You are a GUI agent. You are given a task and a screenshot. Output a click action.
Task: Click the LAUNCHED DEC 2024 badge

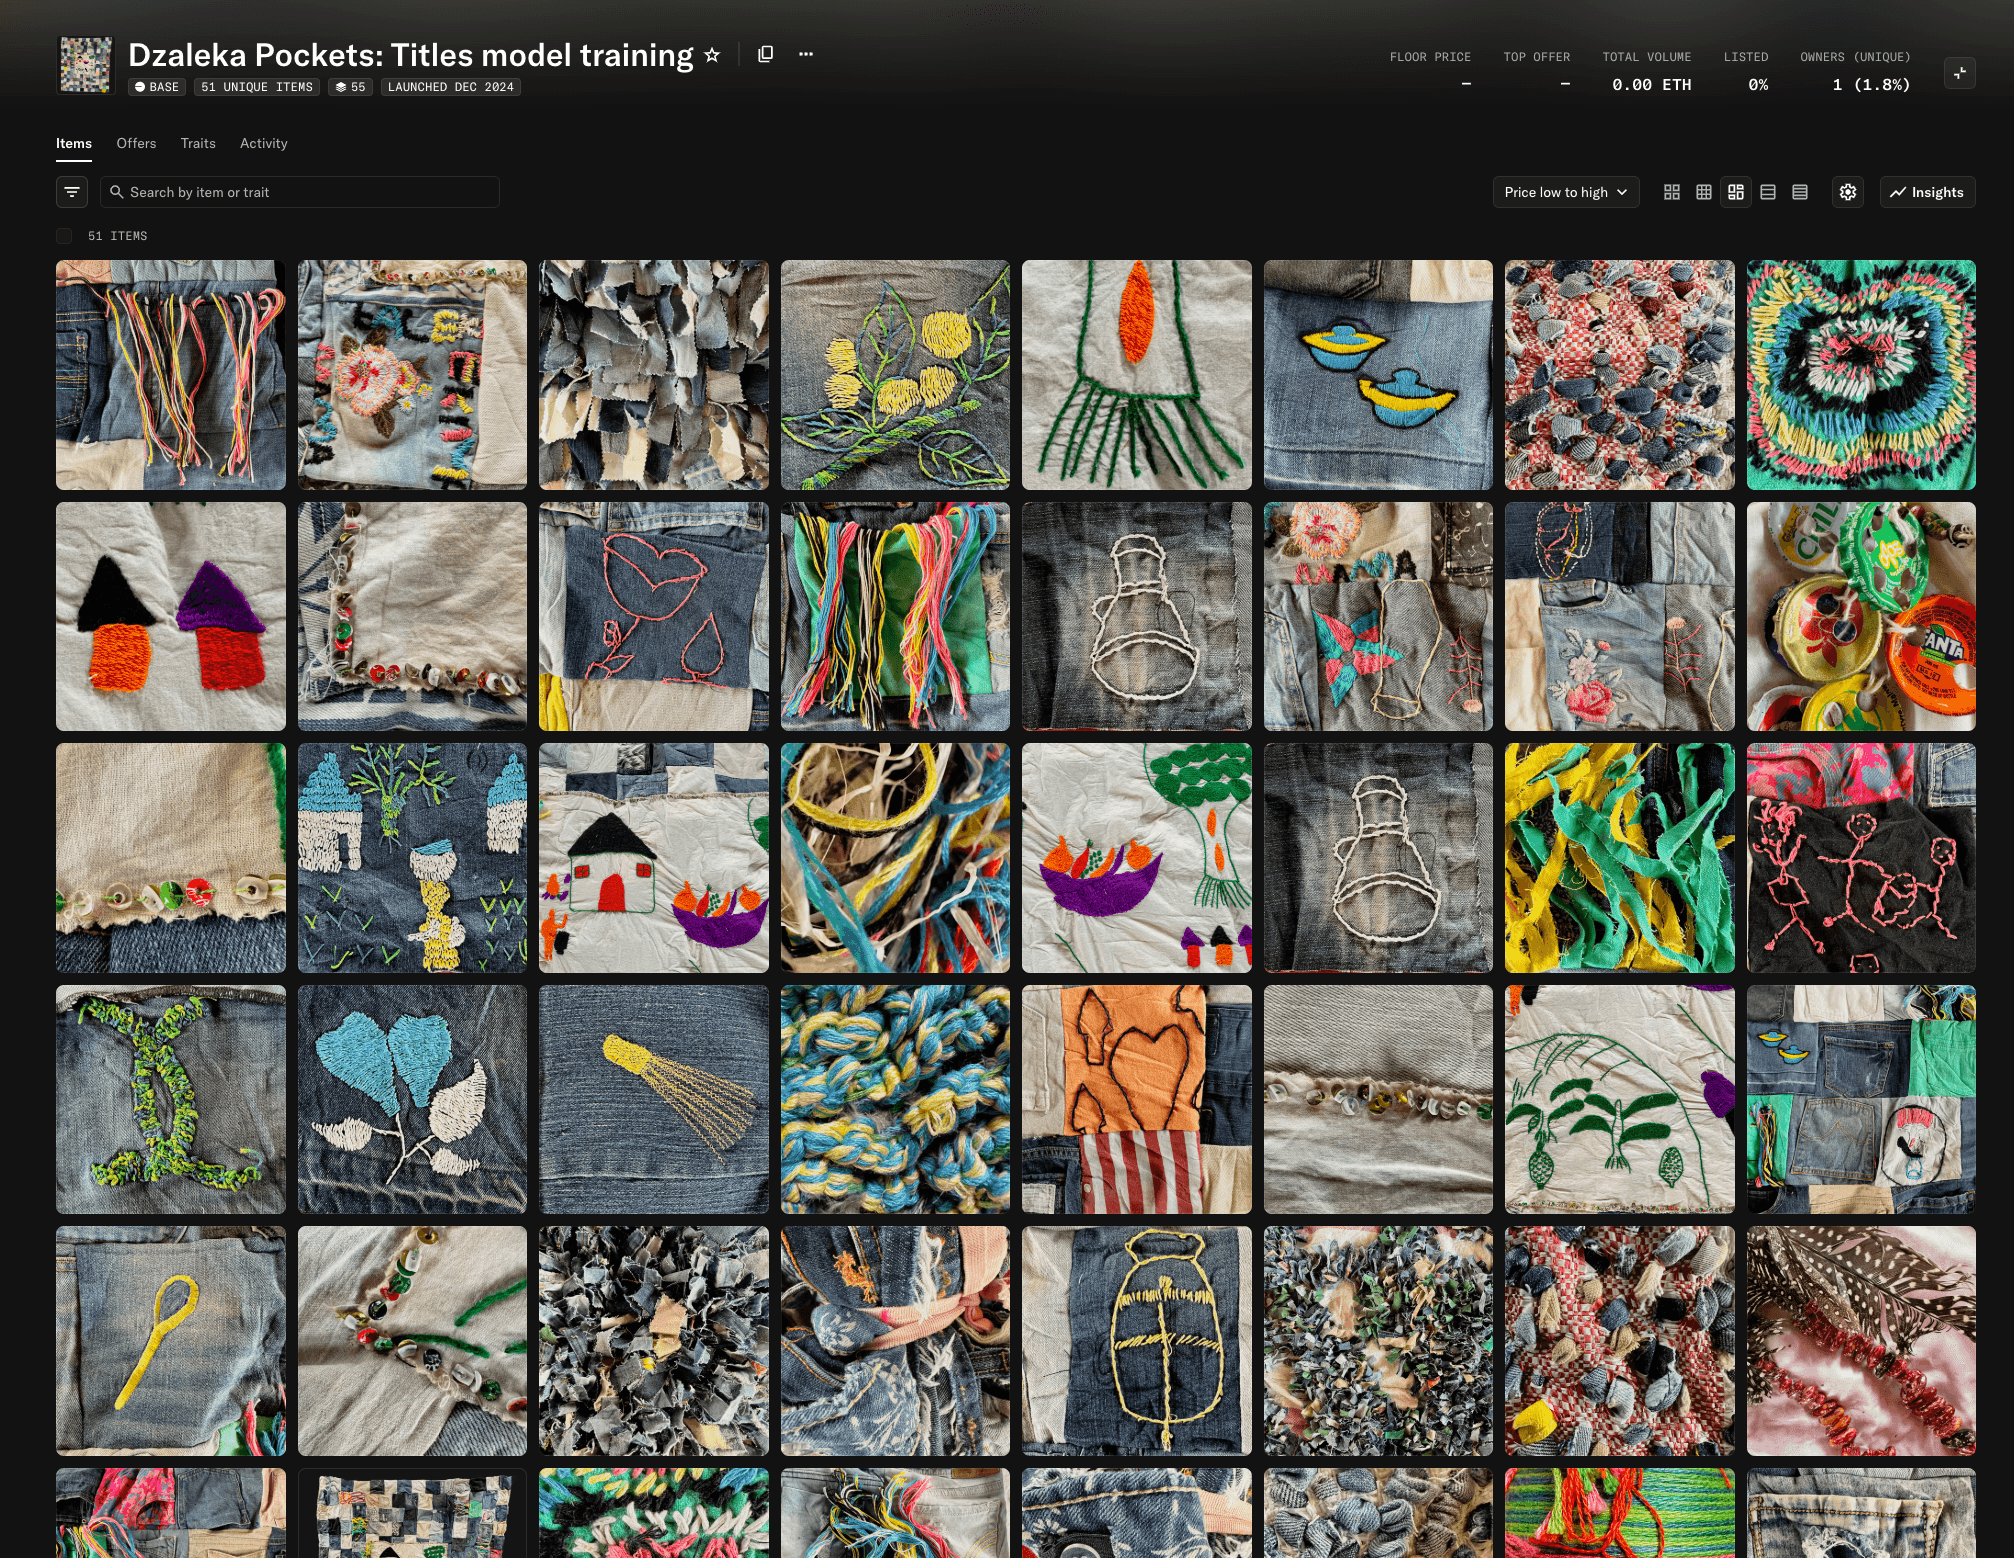[x=451, y=87]
